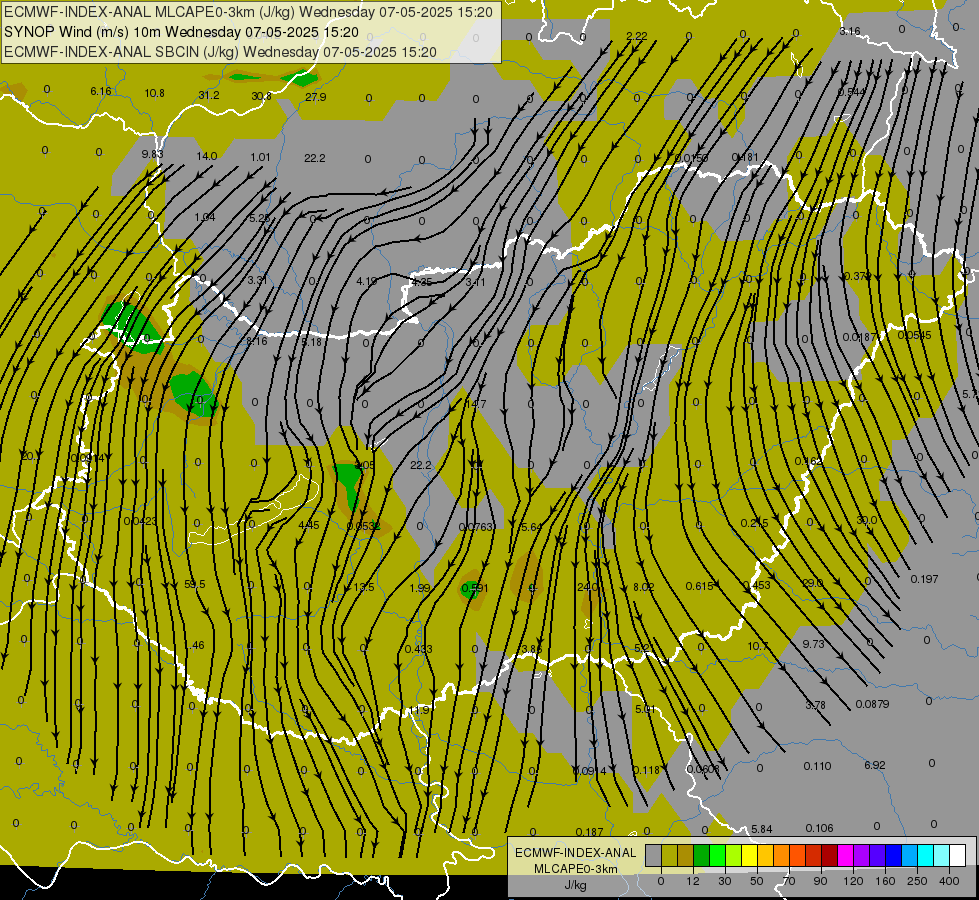Click the map value '30.8'
979x900 pixels.
click(x=262, y=96)
